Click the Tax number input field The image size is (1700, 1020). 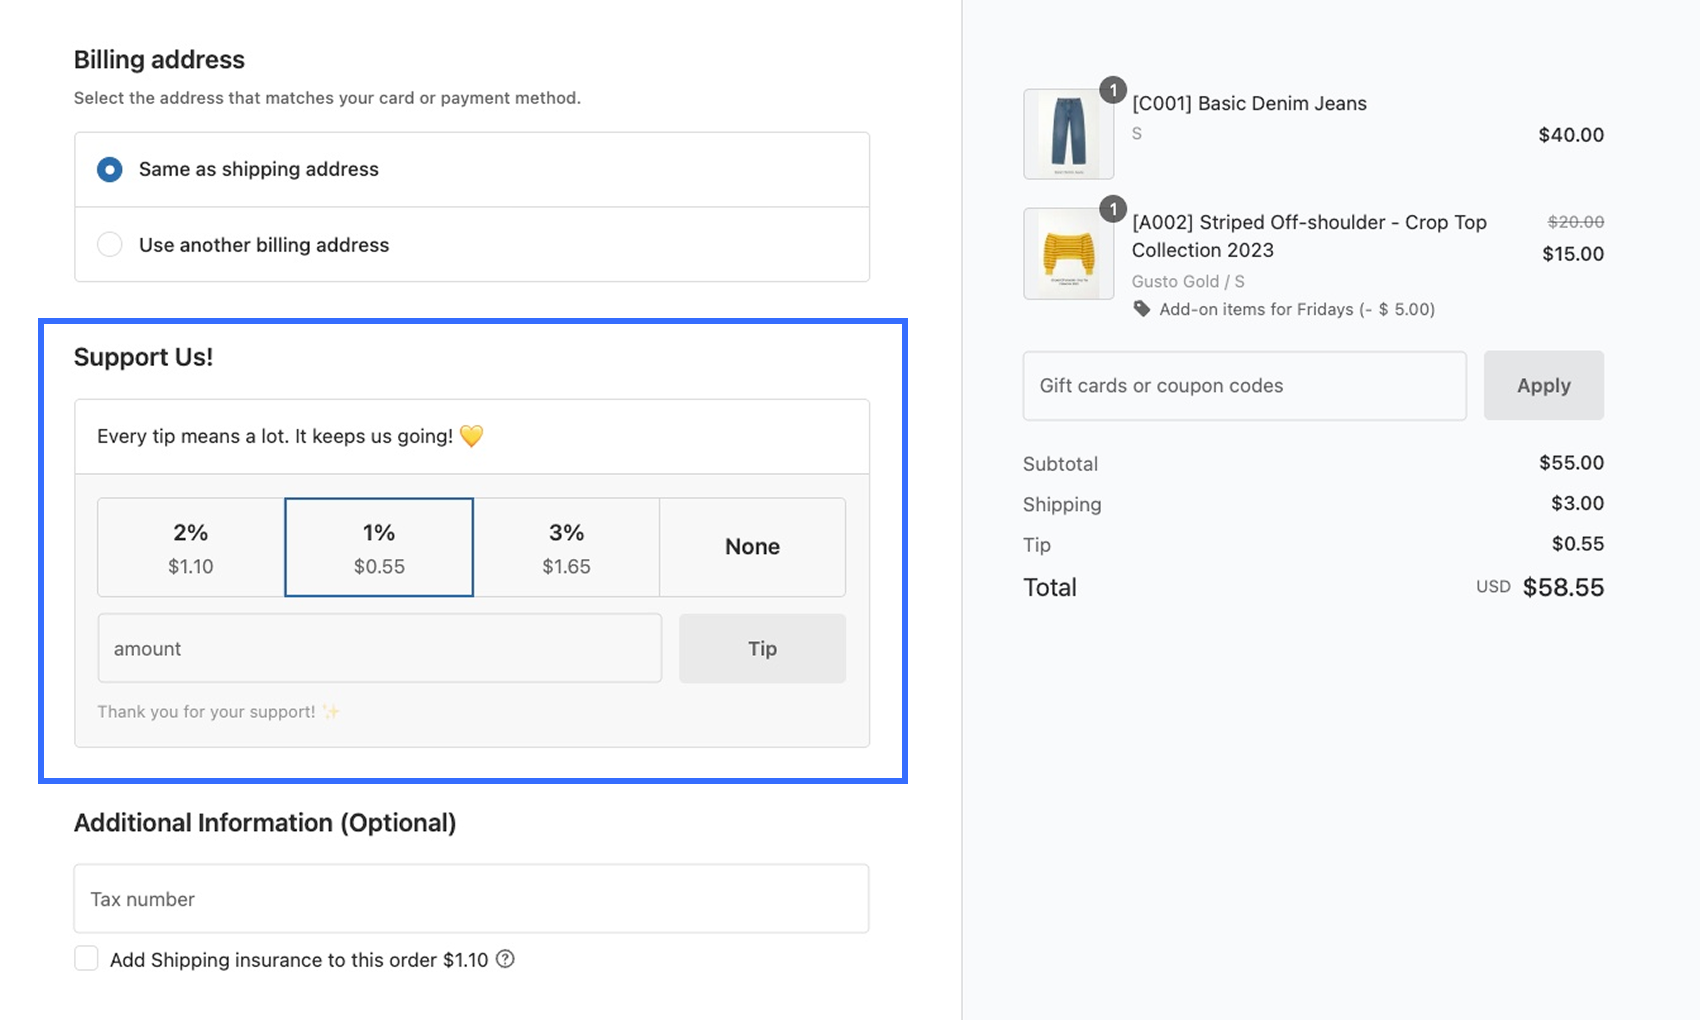pos(471,899)
